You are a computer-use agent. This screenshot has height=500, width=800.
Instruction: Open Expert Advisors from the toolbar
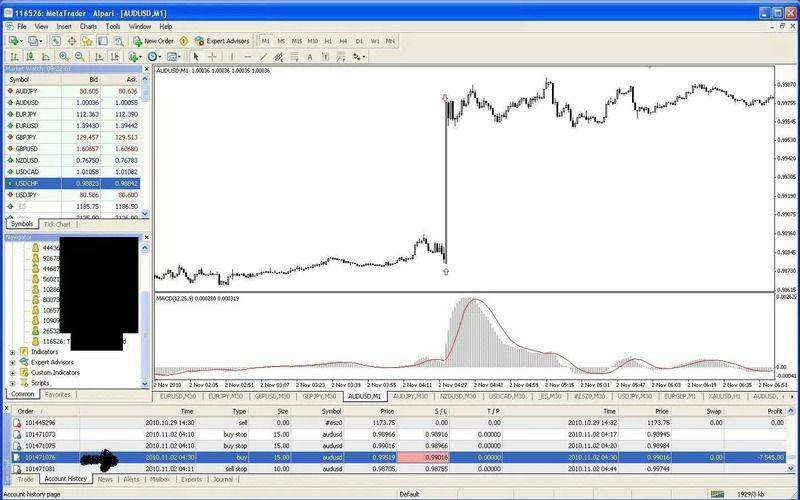[220, 41]
